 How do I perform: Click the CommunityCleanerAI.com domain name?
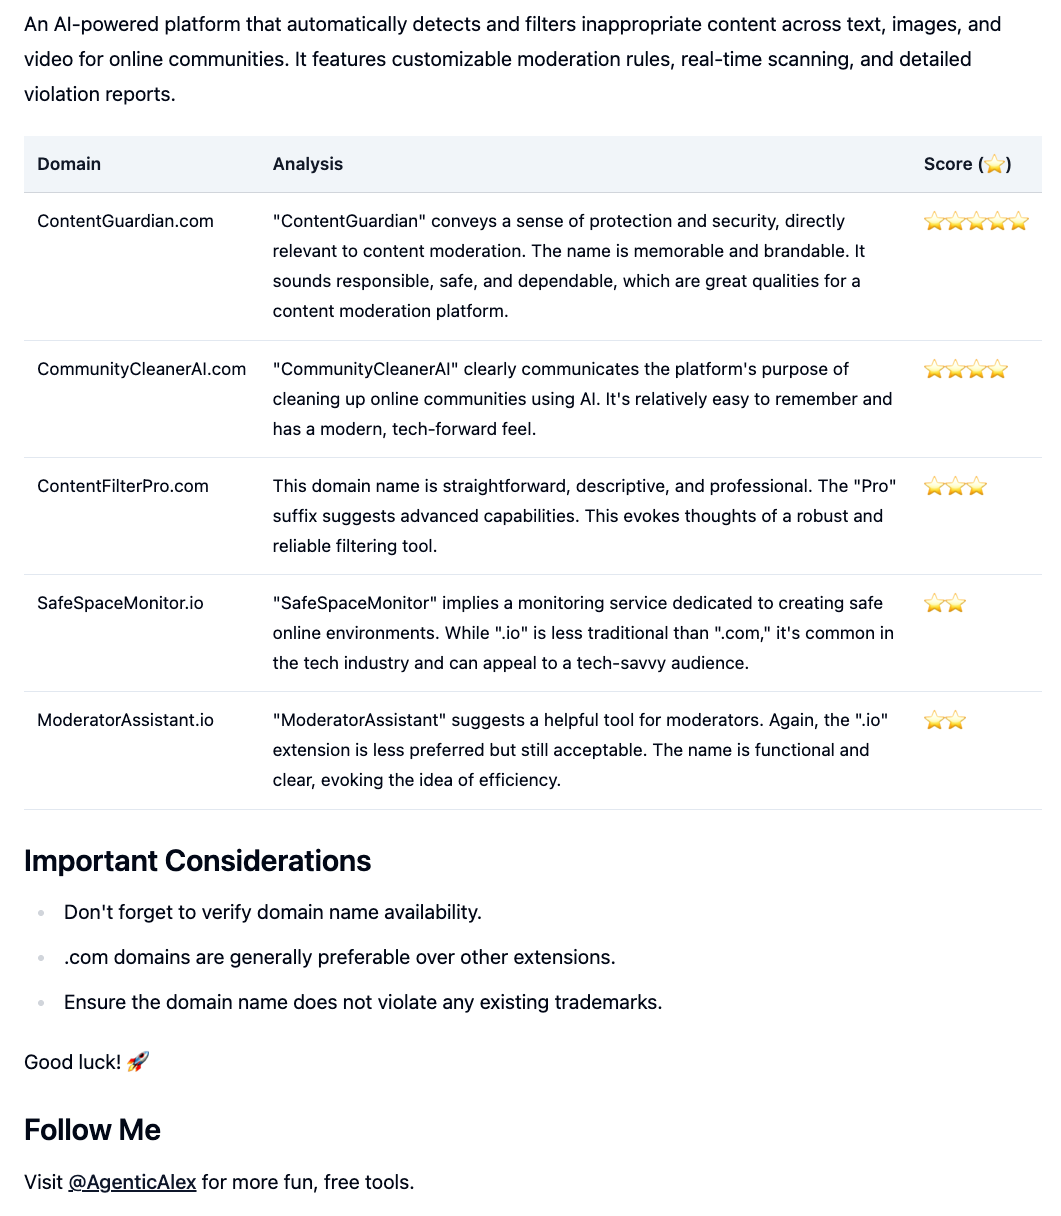pos(141,369)
